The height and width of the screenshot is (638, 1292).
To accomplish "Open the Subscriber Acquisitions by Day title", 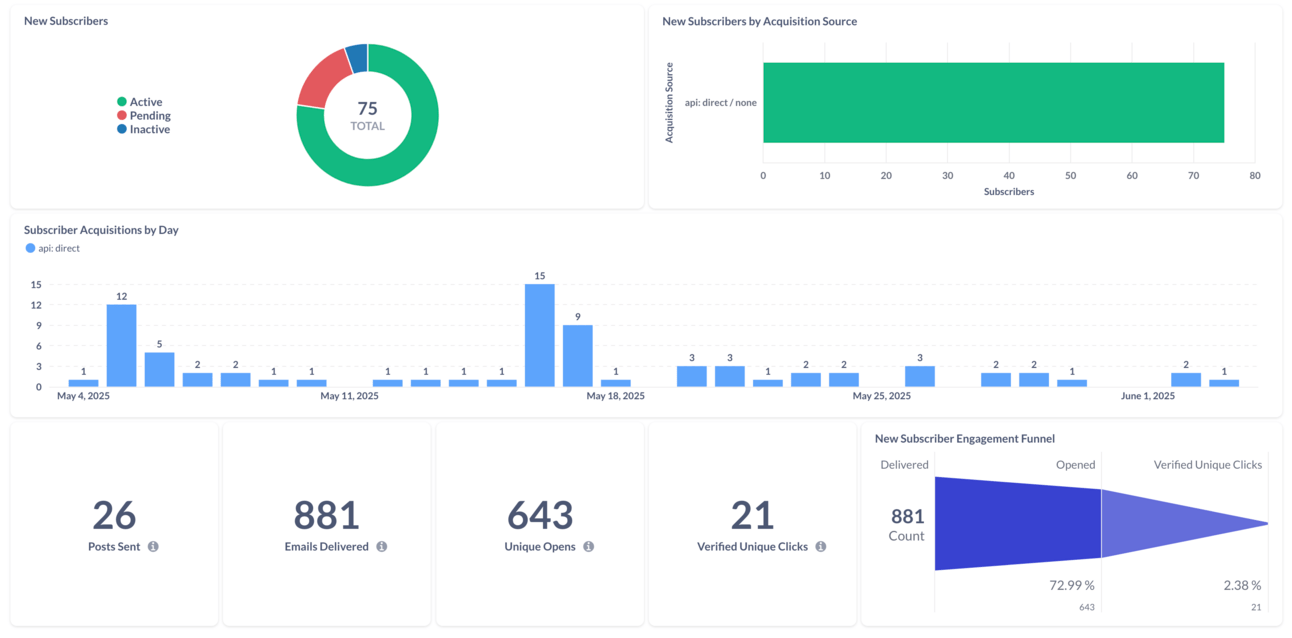I will tap(101, 230).
